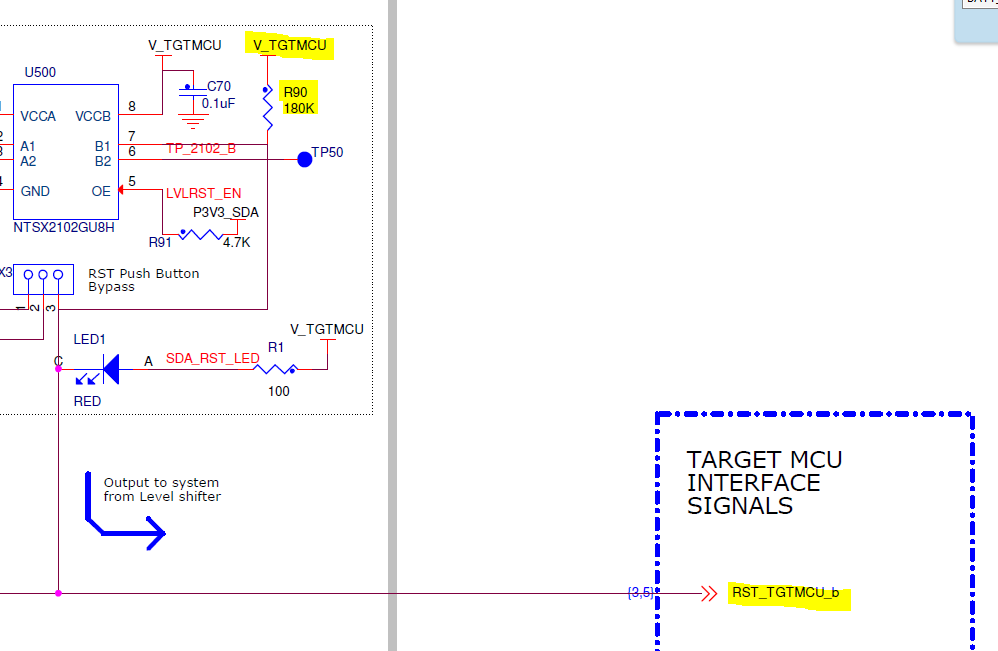The width and height of the screenshot is (998, 651).
Task: Select the TP50 test point dot
Action: pyautogui.click(x=305, y=160)
